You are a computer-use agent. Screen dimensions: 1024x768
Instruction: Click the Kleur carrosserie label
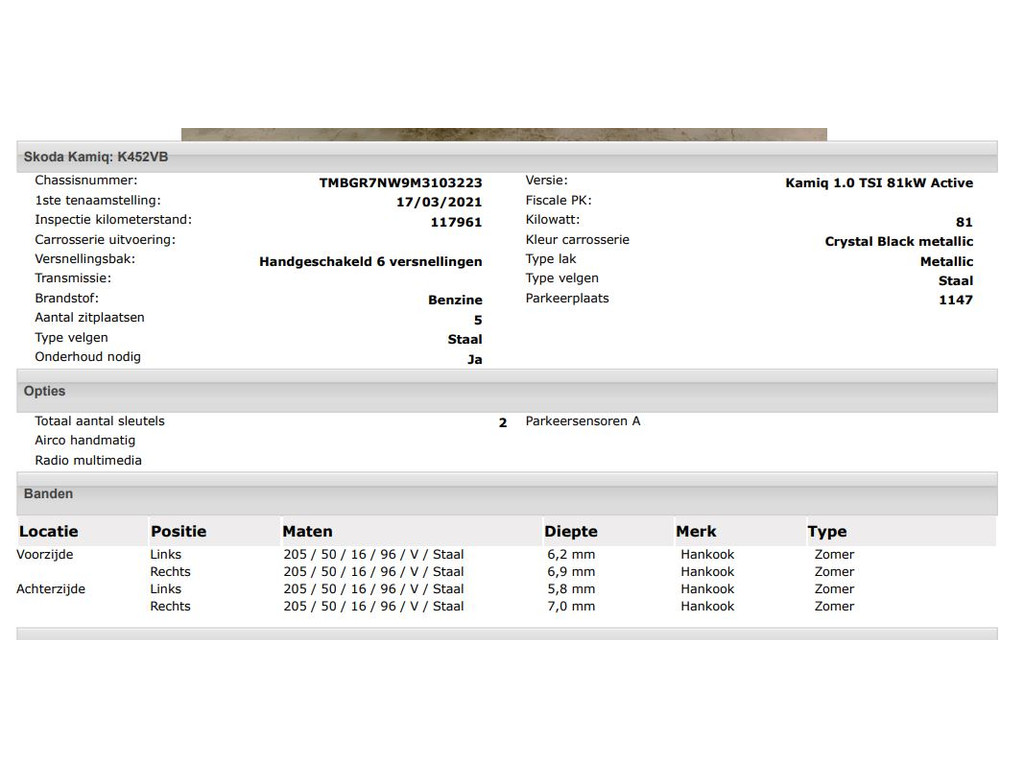pos(577,240)
